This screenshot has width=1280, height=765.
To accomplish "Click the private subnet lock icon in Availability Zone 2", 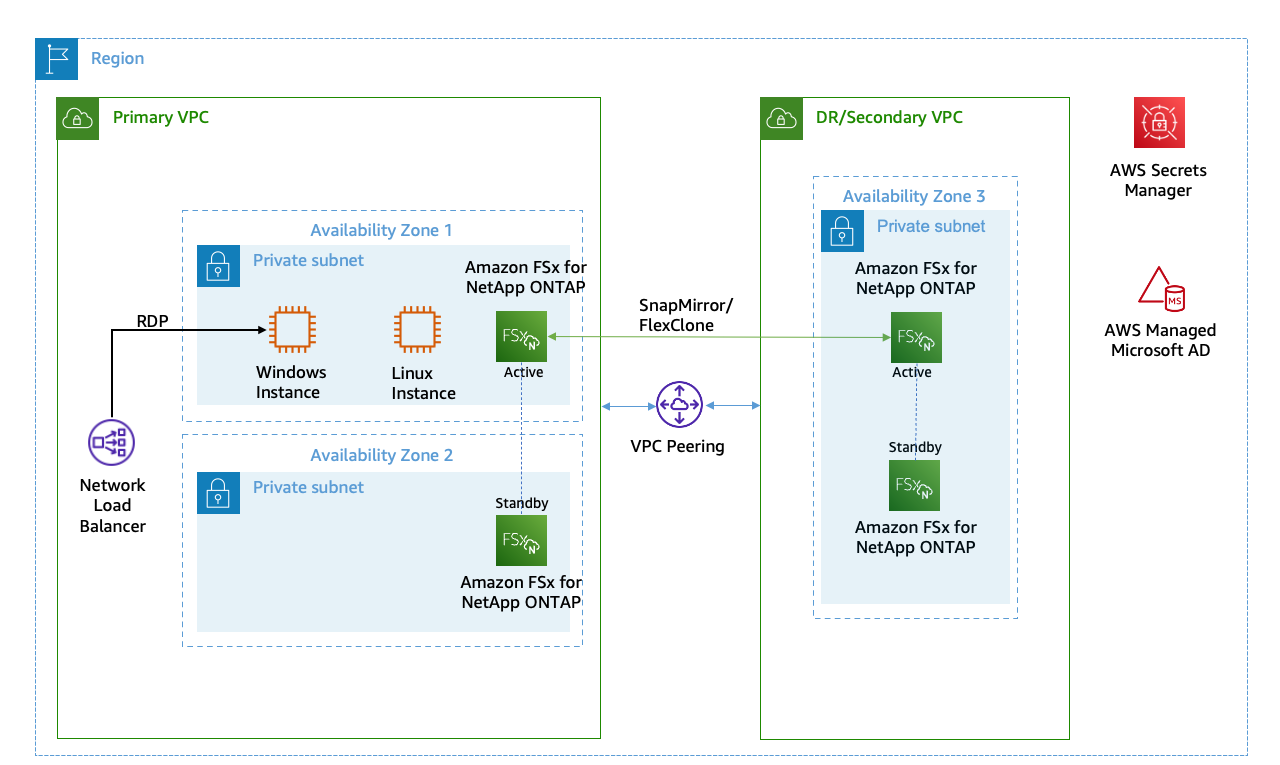I will [217, 492].
